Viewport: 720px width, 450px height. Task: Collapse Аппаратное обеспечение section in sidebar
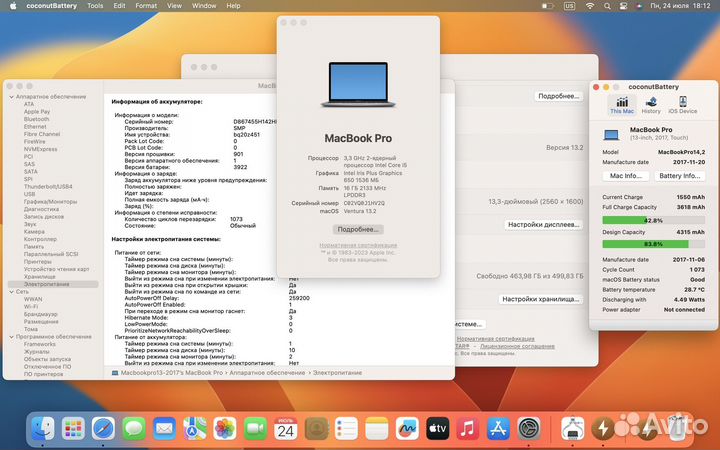tap(11, 97)
